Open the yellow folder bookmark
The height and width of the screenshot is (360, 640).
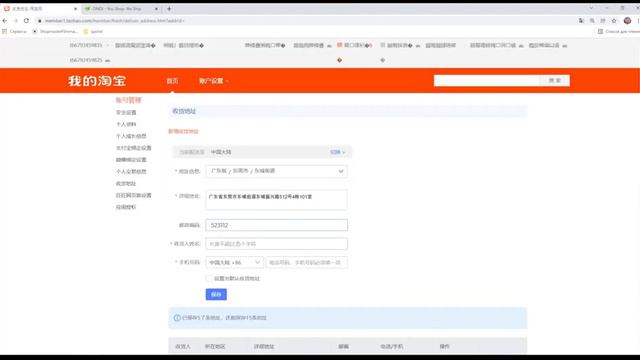tap(93, 31)
